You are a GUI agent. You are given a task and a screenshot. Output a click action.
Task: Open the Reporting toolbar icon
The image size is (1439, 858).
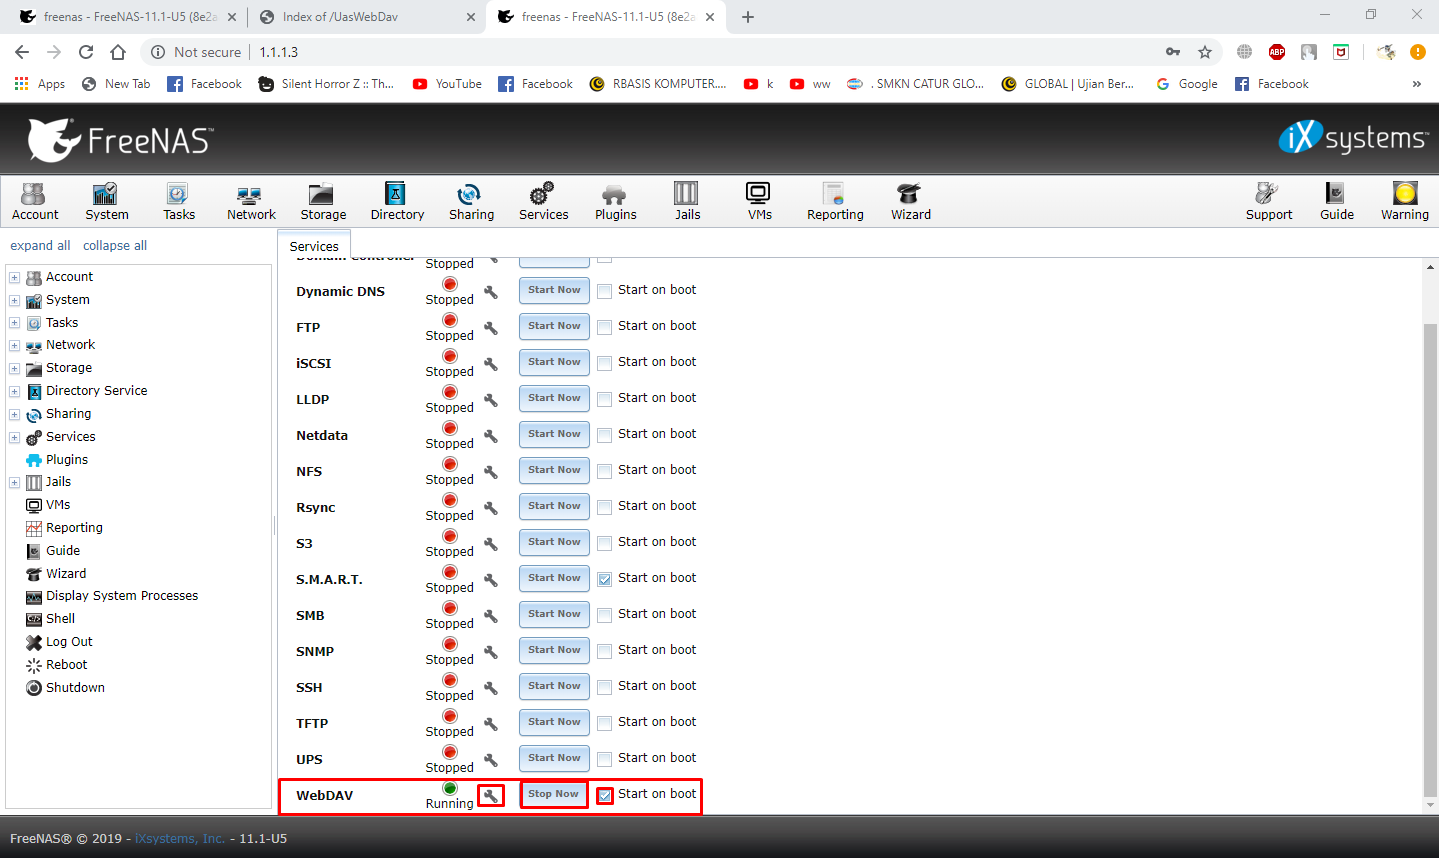(835, 201)
